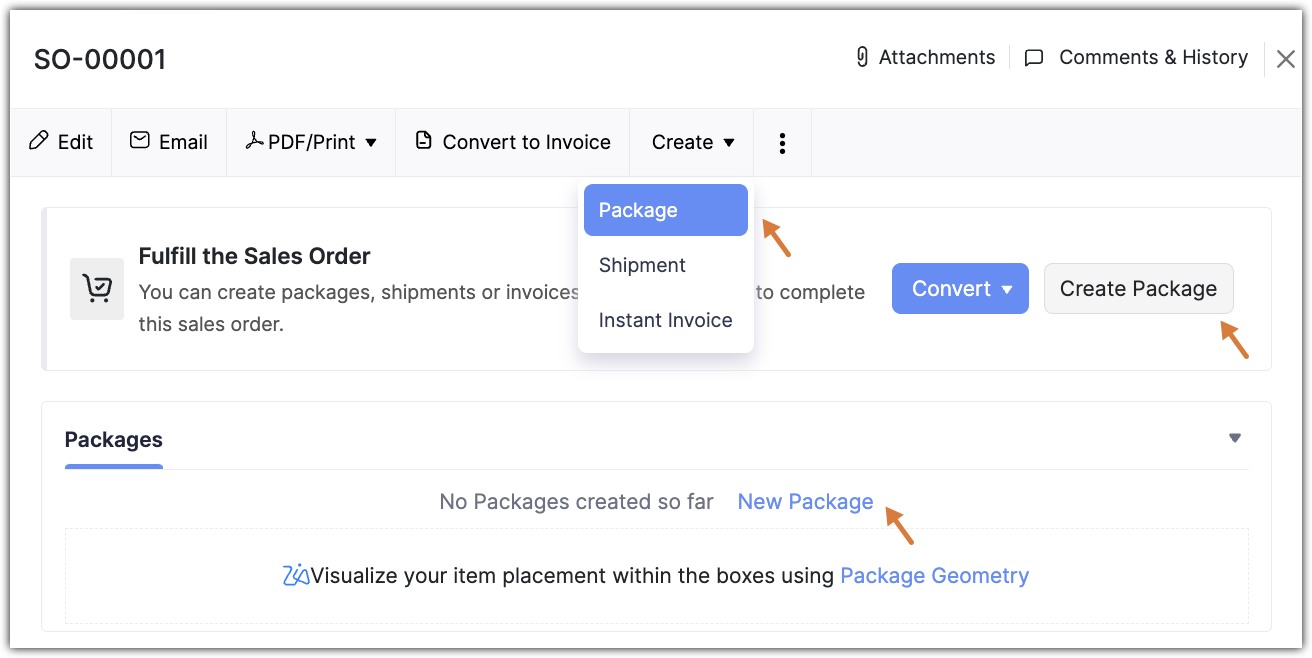Open the Comments & History speech bubble icon
This screenshot has width=1312, height=658.
(x=1035, y=58)
